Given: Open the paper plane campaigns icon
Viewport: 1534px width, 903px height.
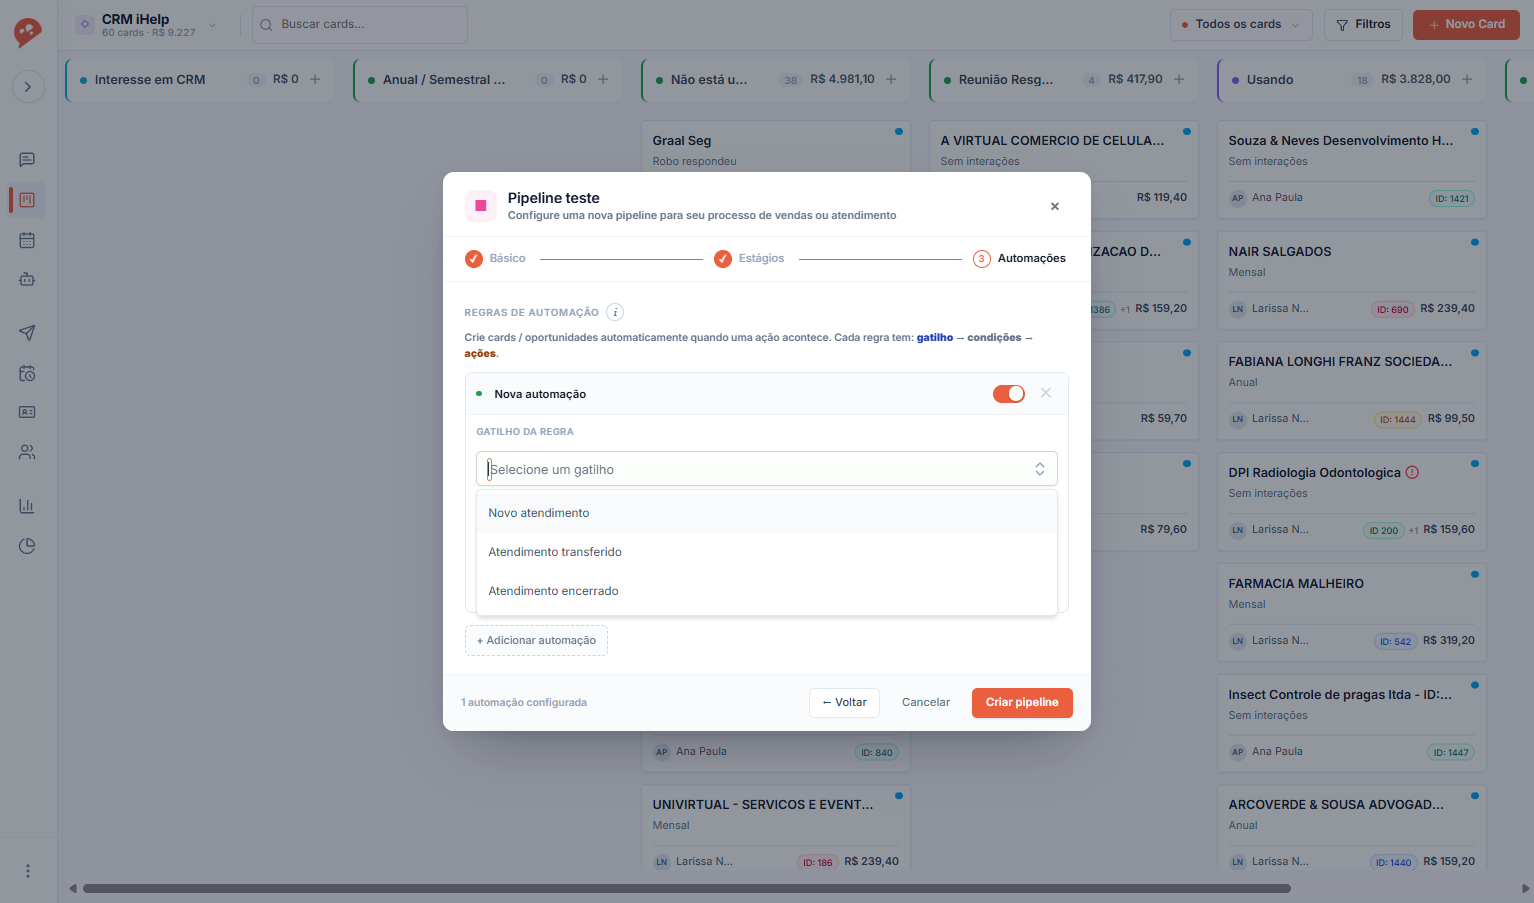Looking at the screenshot, I should (27, 333).
